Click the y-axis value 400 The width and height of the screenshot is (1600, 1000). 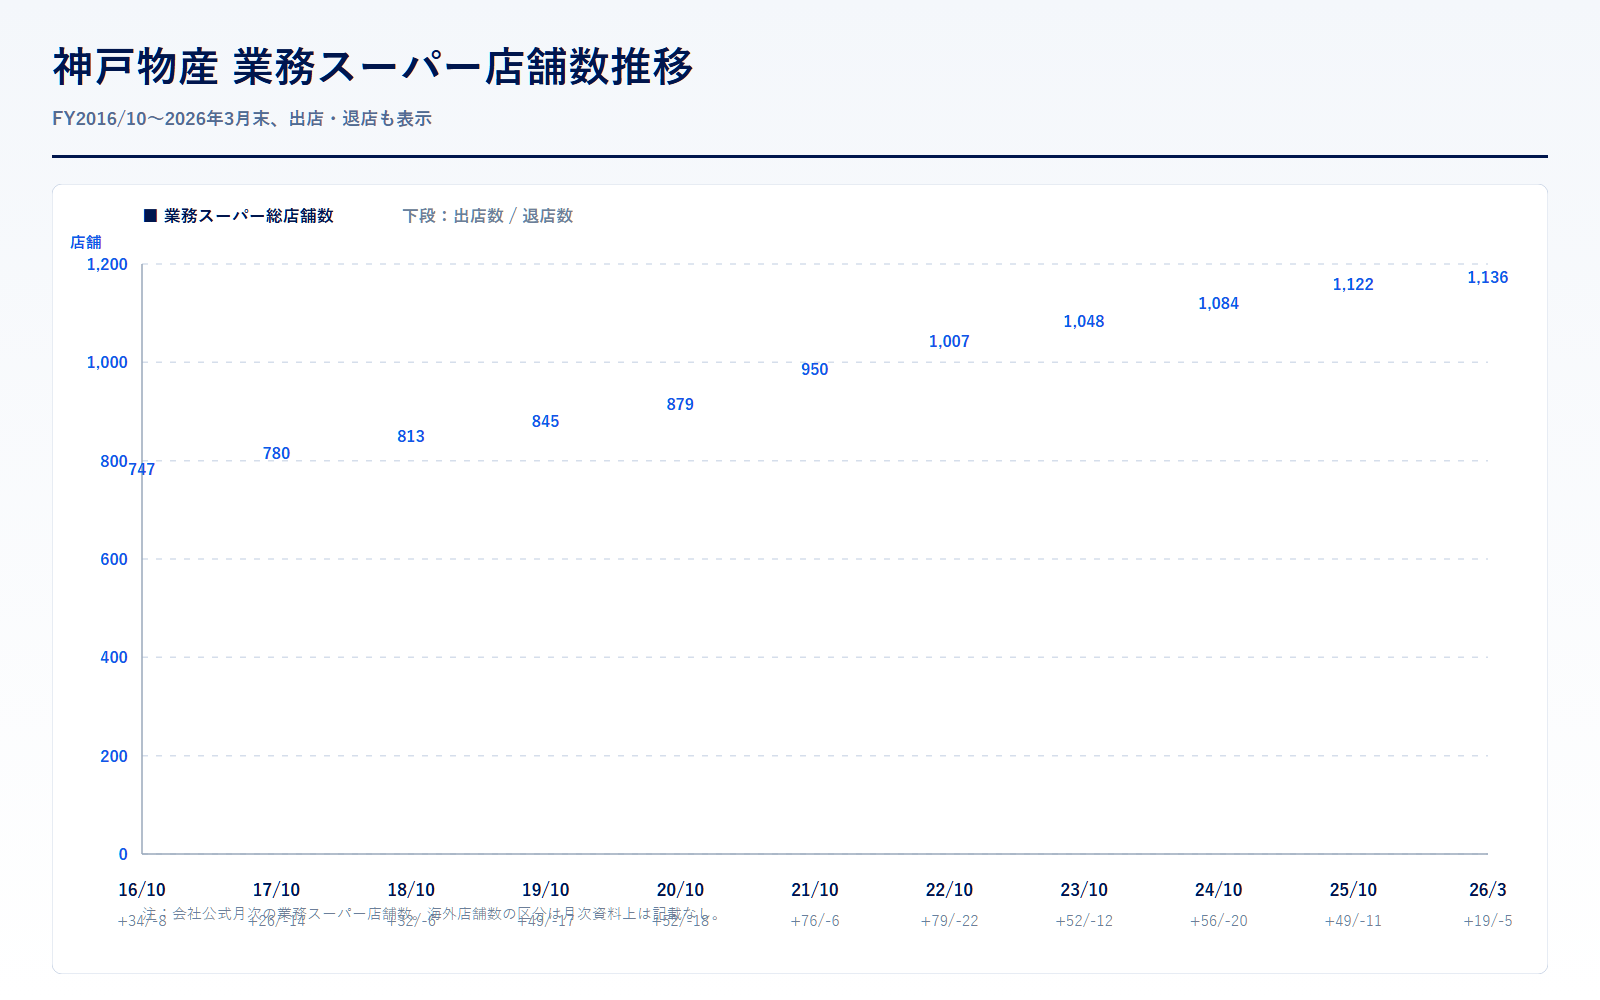(x=114, y=658)
